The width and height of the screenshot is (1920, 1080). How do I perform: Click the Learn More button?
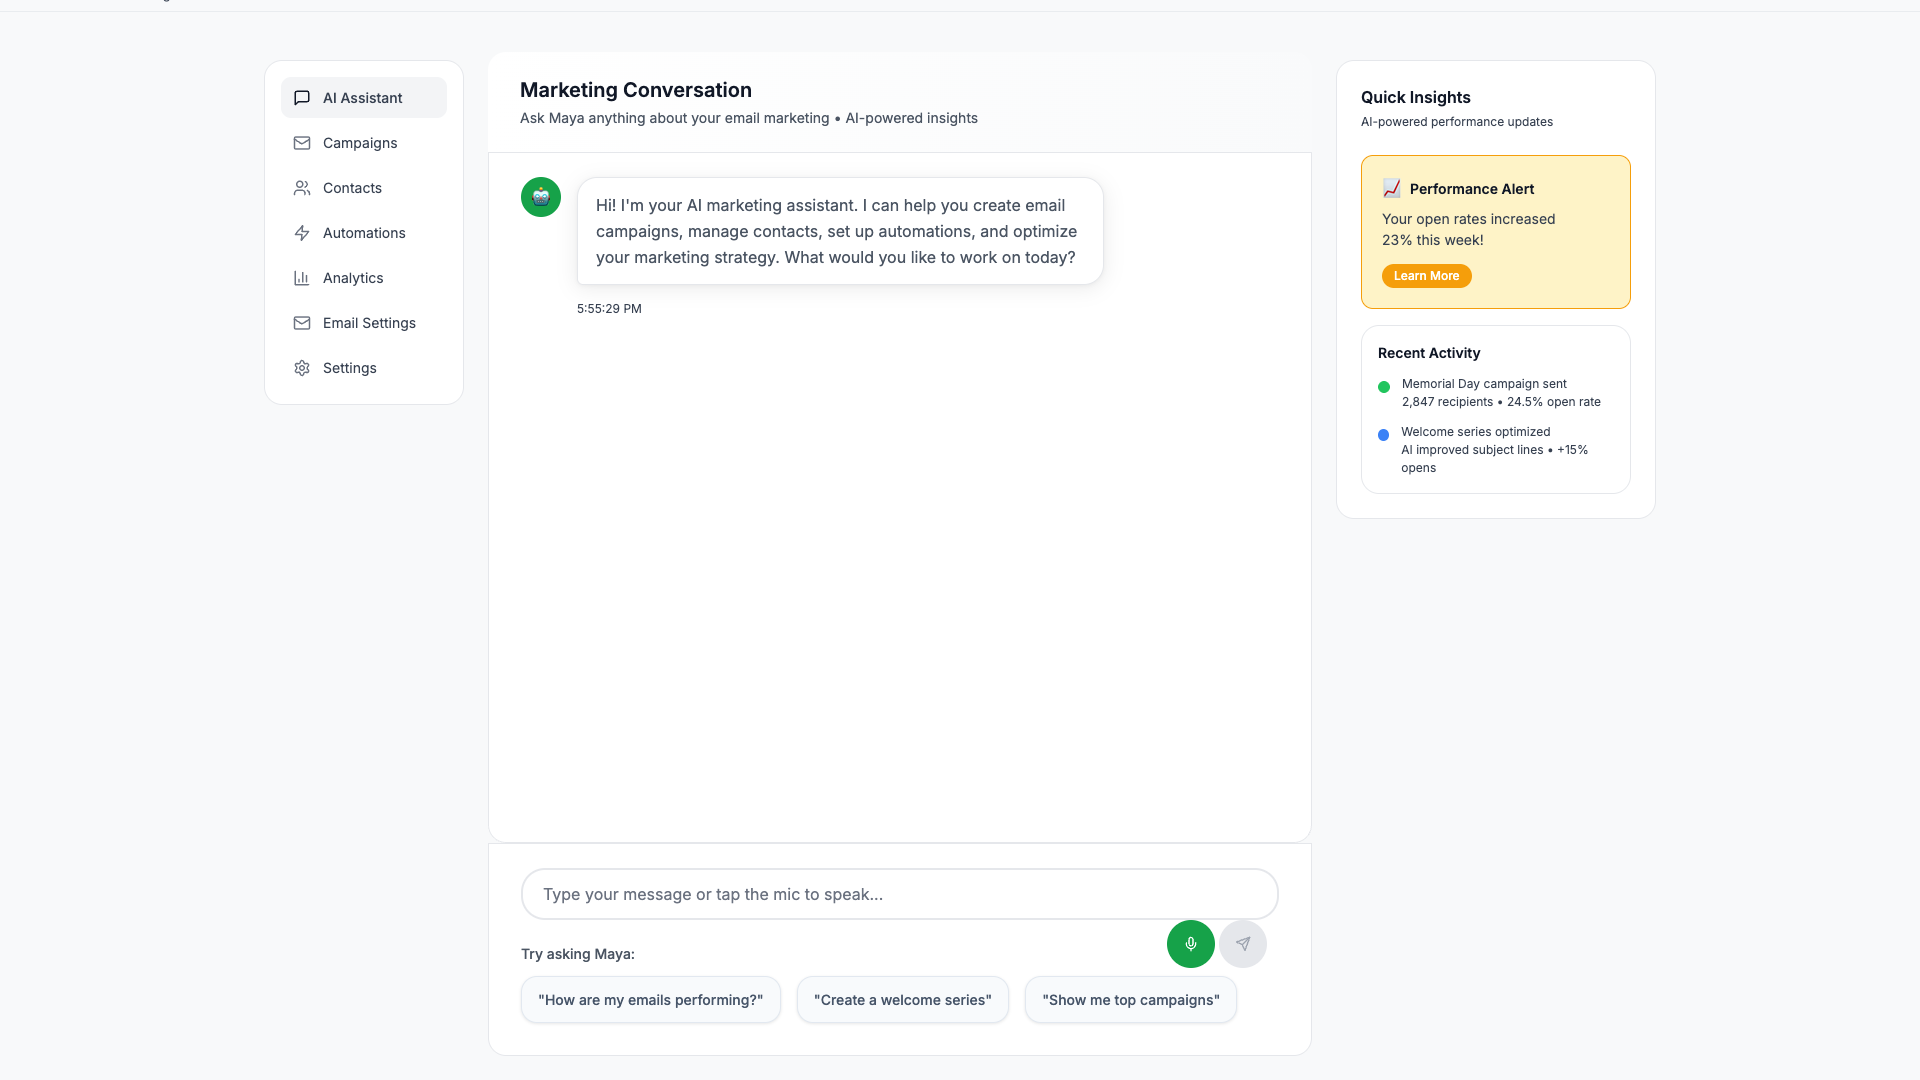1425,276
